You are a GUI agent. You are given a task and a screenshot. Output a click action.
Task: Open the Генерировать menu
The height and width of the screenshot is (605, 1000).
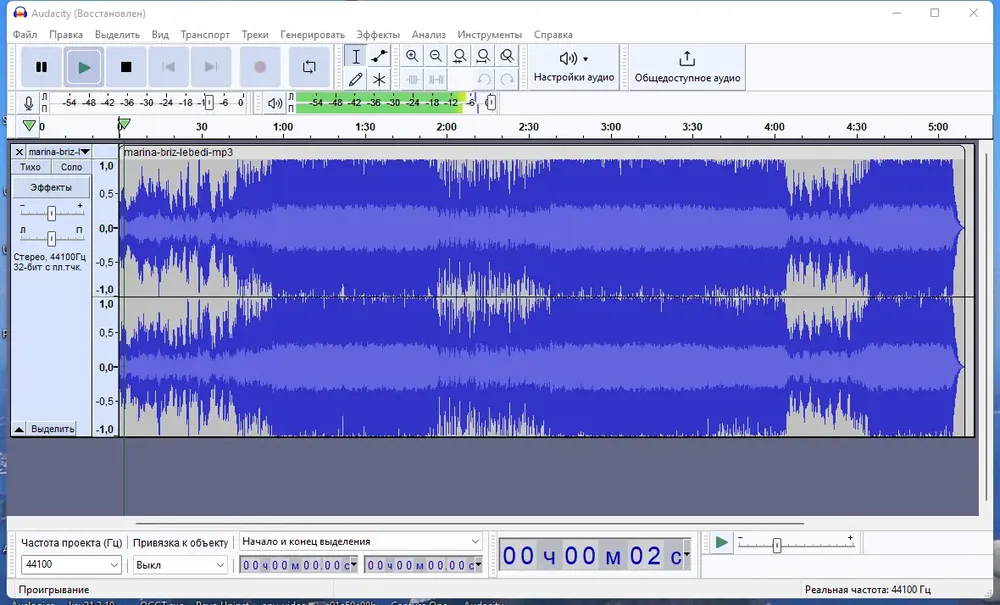pos(312,34)
